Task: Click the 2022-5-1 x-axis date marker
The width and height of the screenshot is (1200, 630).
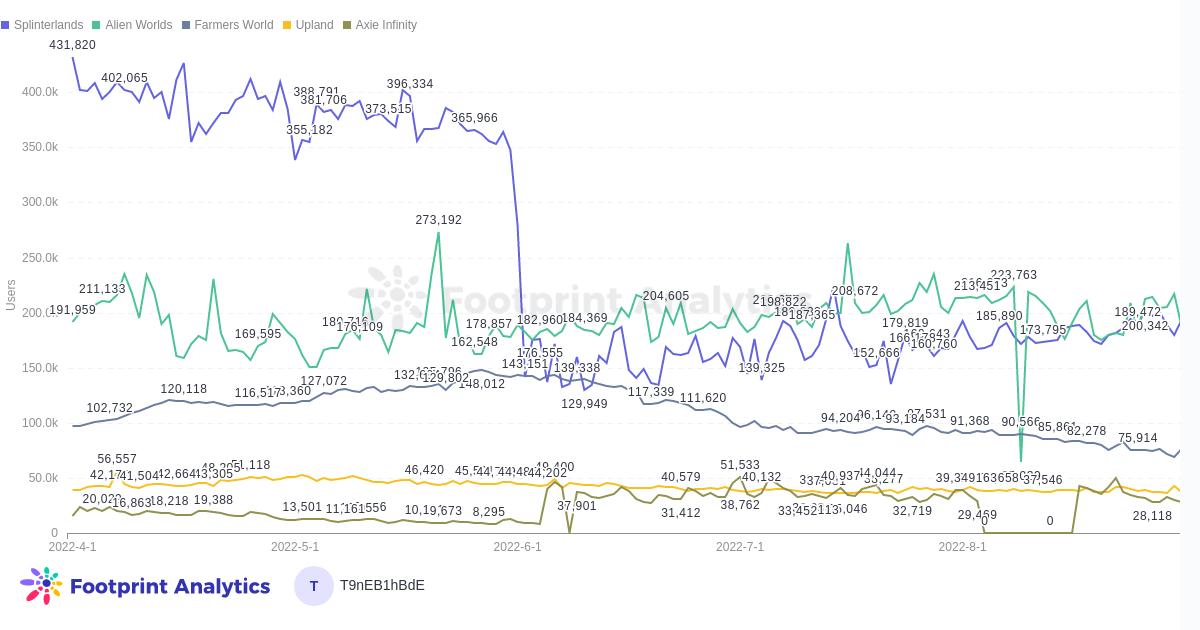Action: coord(295,547)
